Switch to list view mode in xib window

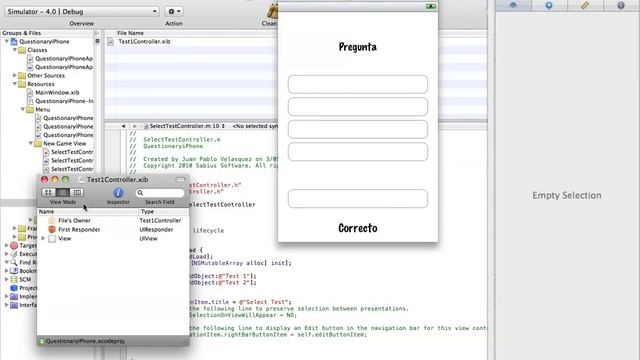tap(62, 192)
